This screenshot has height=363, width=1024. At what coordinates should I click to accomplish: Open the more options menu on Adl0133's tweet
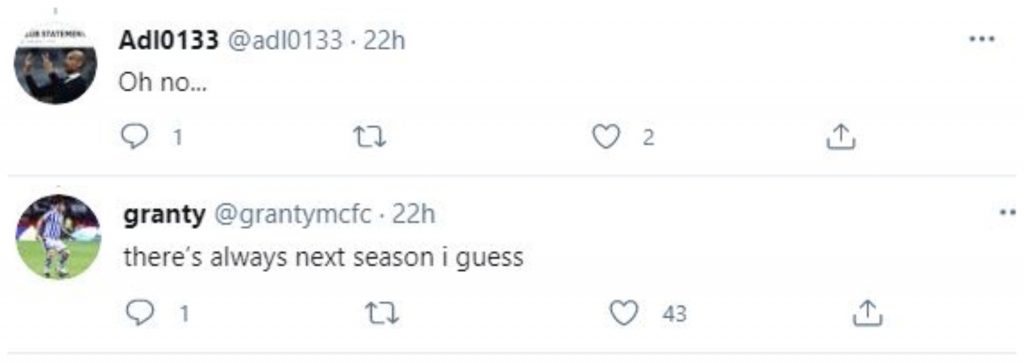click(981, 39)
